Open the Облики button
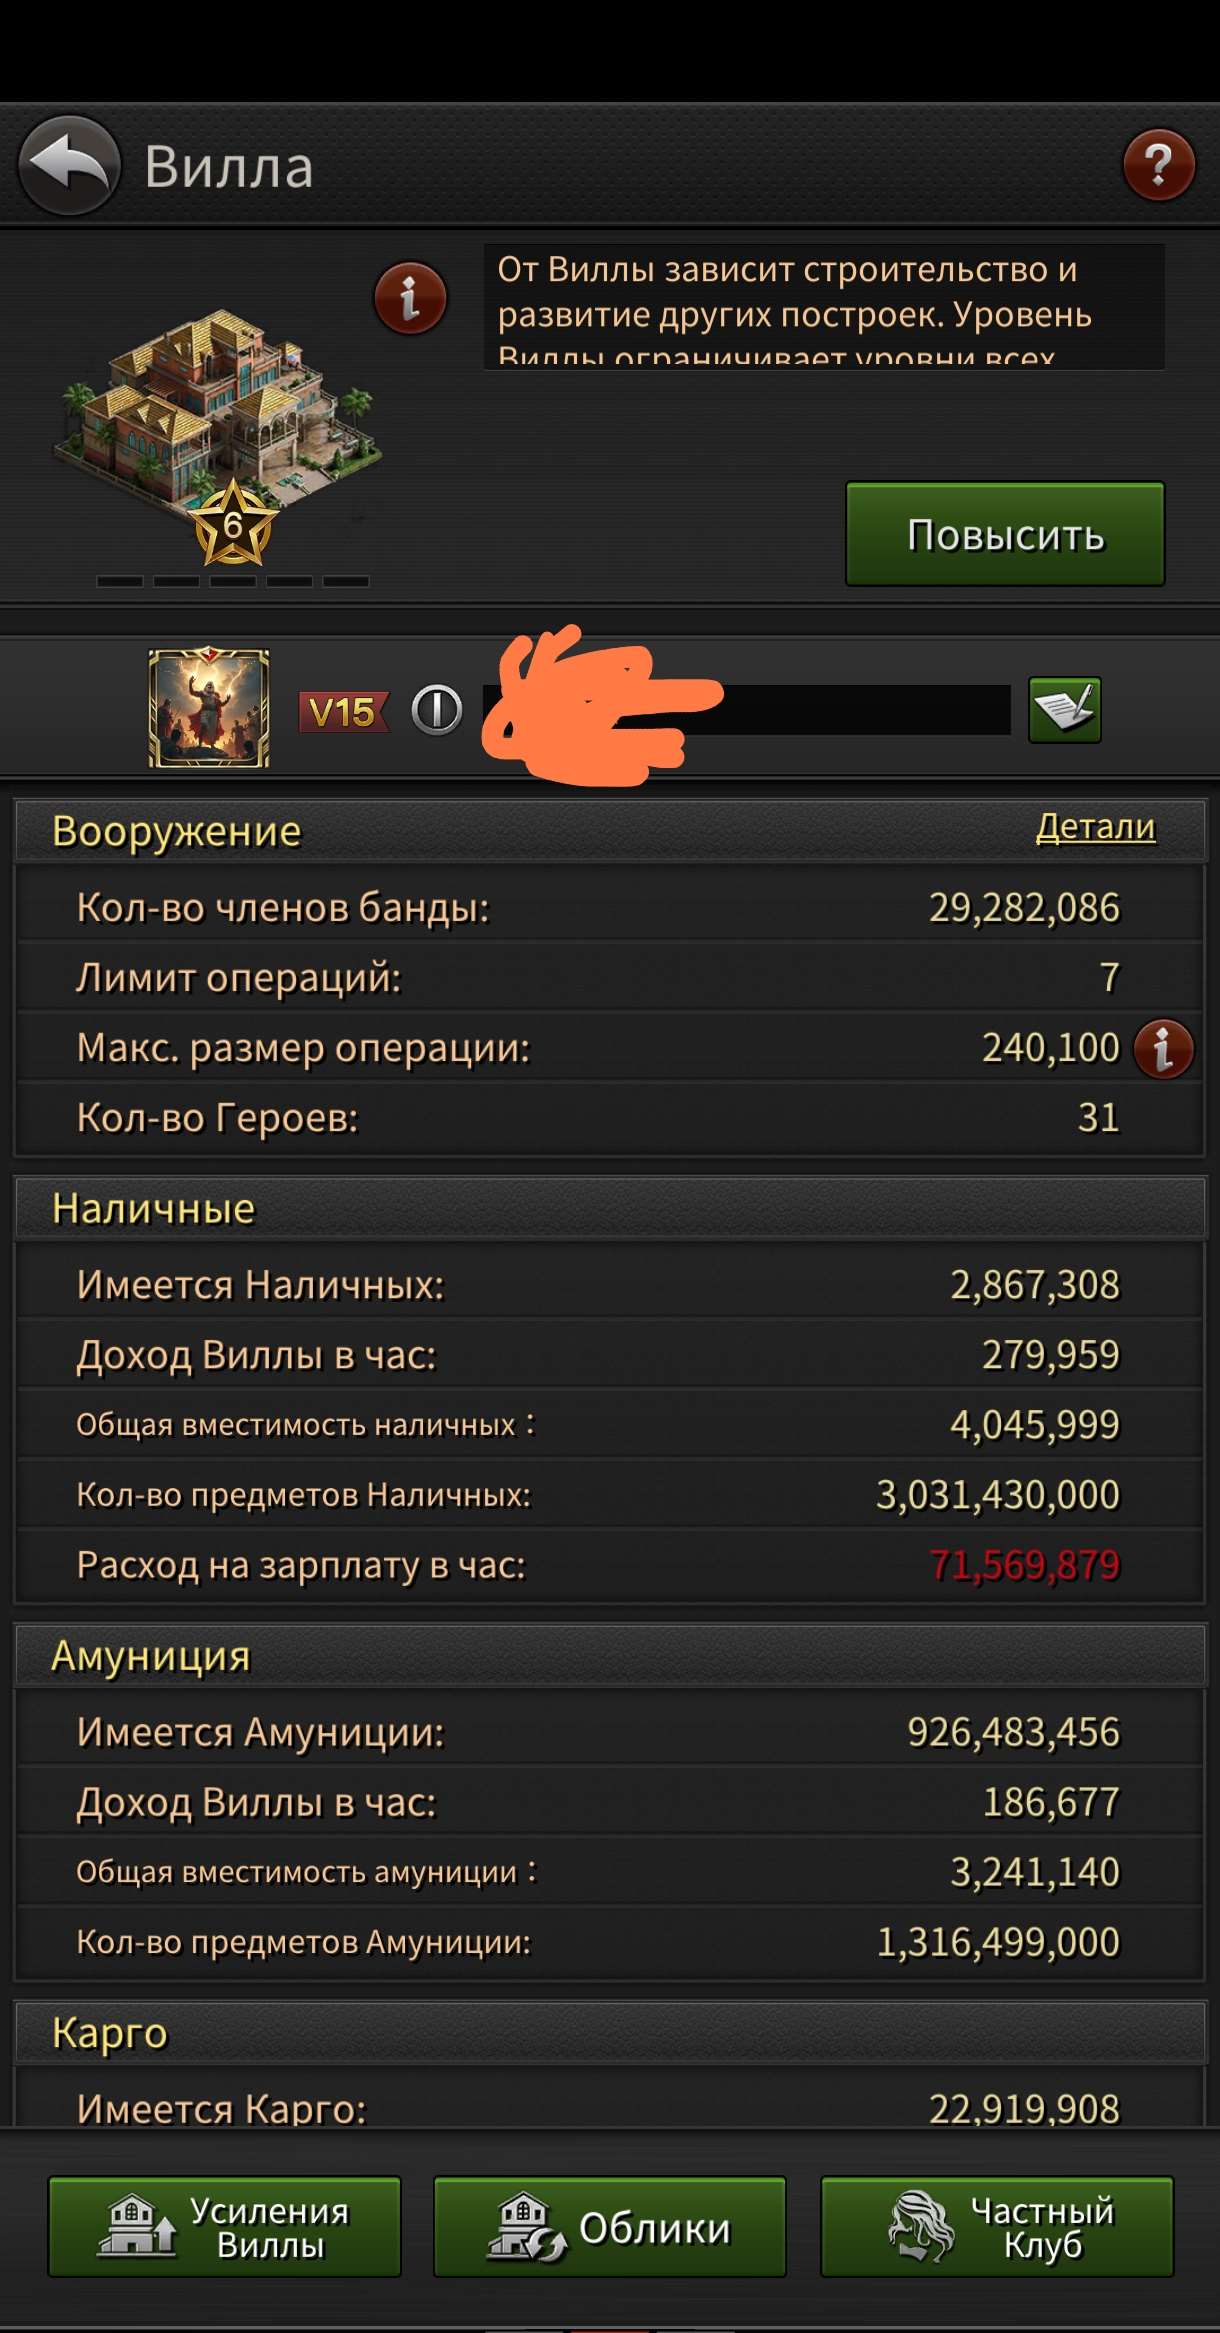This screenshot has width=1220, height=2333. [x=609, y=2227]
